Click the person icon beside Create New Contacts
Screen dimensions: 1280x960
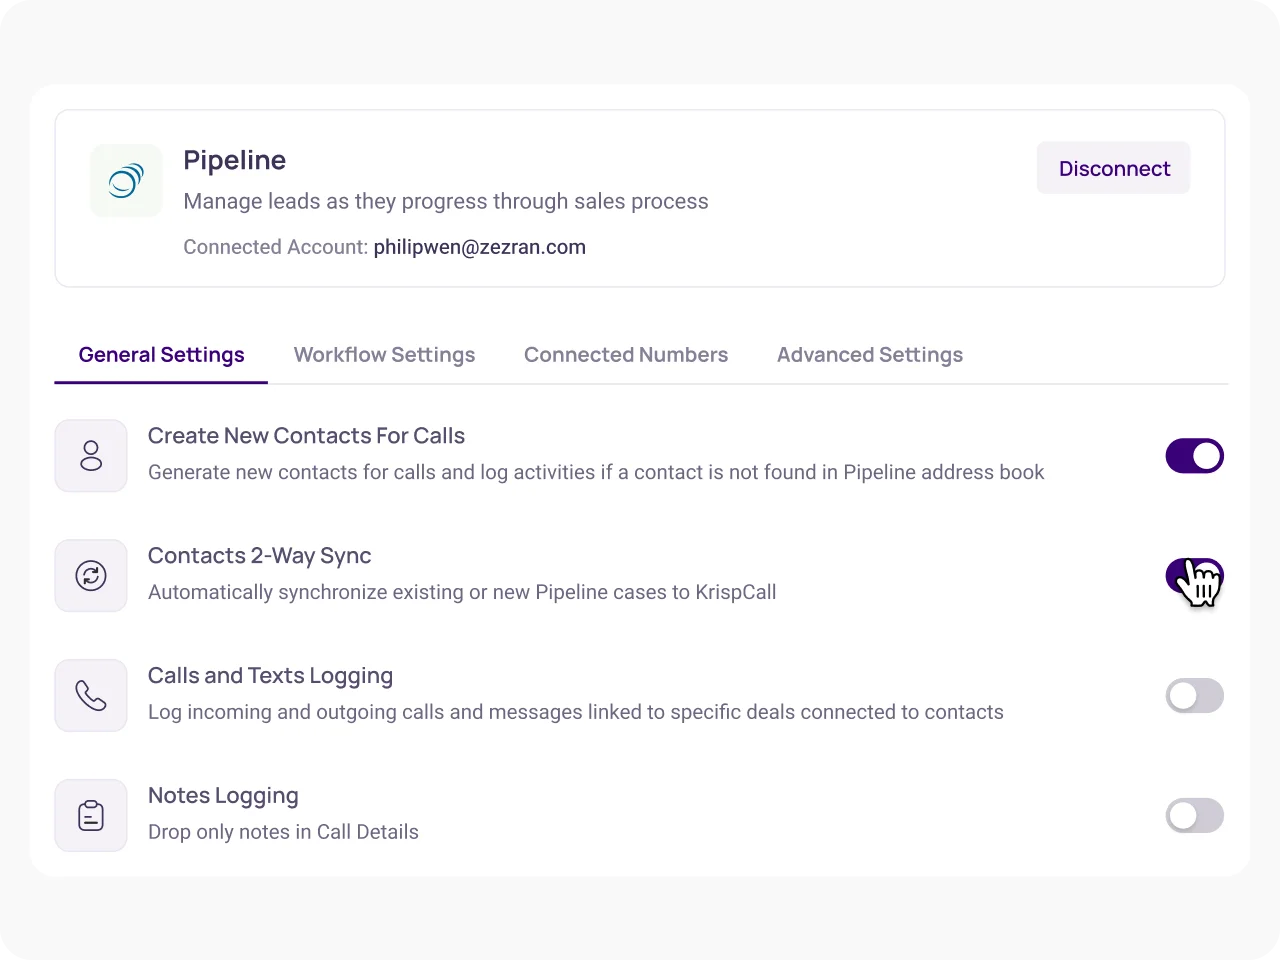[x=91, y=456]
